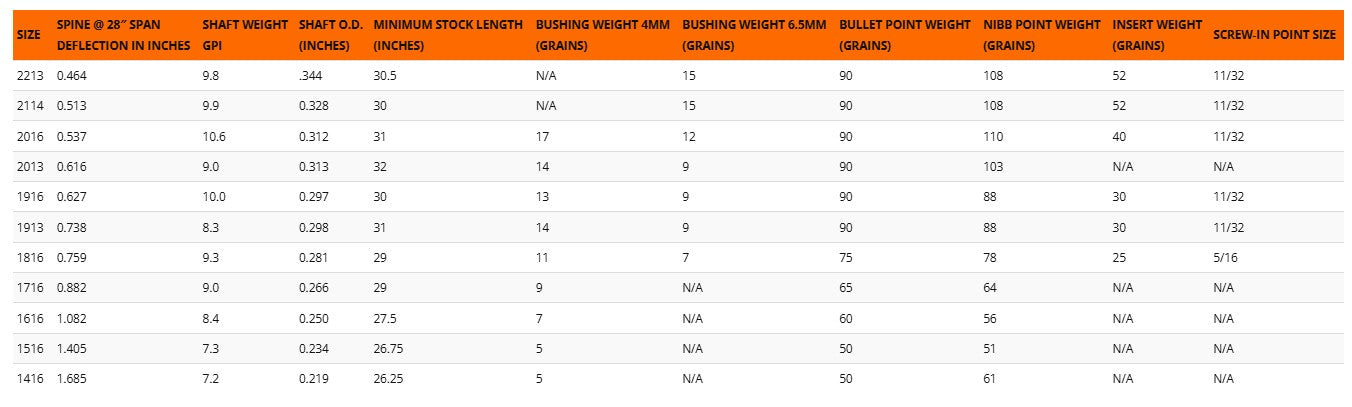Select the INSERT WEIGHT header
The width and height of the screenshot is (1352, 407).
point(1157,35)
